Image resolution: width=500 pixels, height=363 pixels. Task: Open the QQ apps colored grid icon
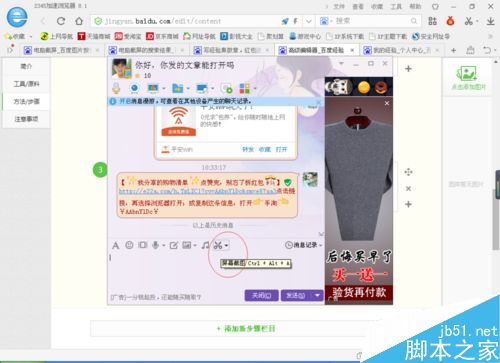click(245, 88)
